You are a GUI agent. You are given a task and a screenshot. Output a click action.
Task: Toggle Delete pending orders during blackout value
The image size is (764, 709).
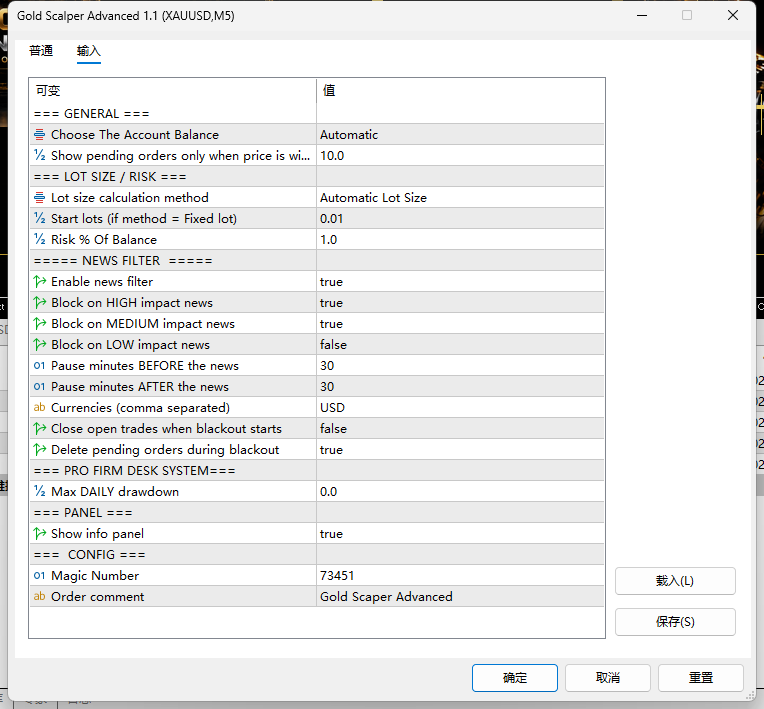(460, 449)
